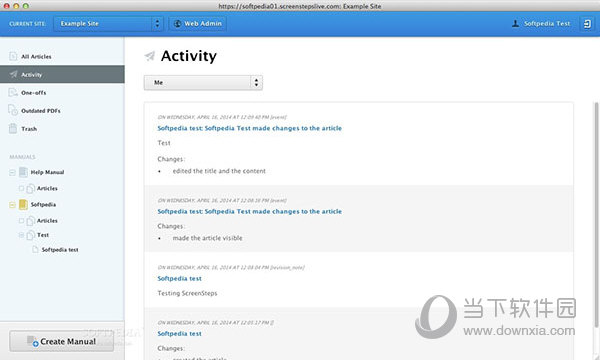The width and height of the screenshot is (600, 360).
Task: Select Softpedia manual in the tree
Action: click(43, 205)
